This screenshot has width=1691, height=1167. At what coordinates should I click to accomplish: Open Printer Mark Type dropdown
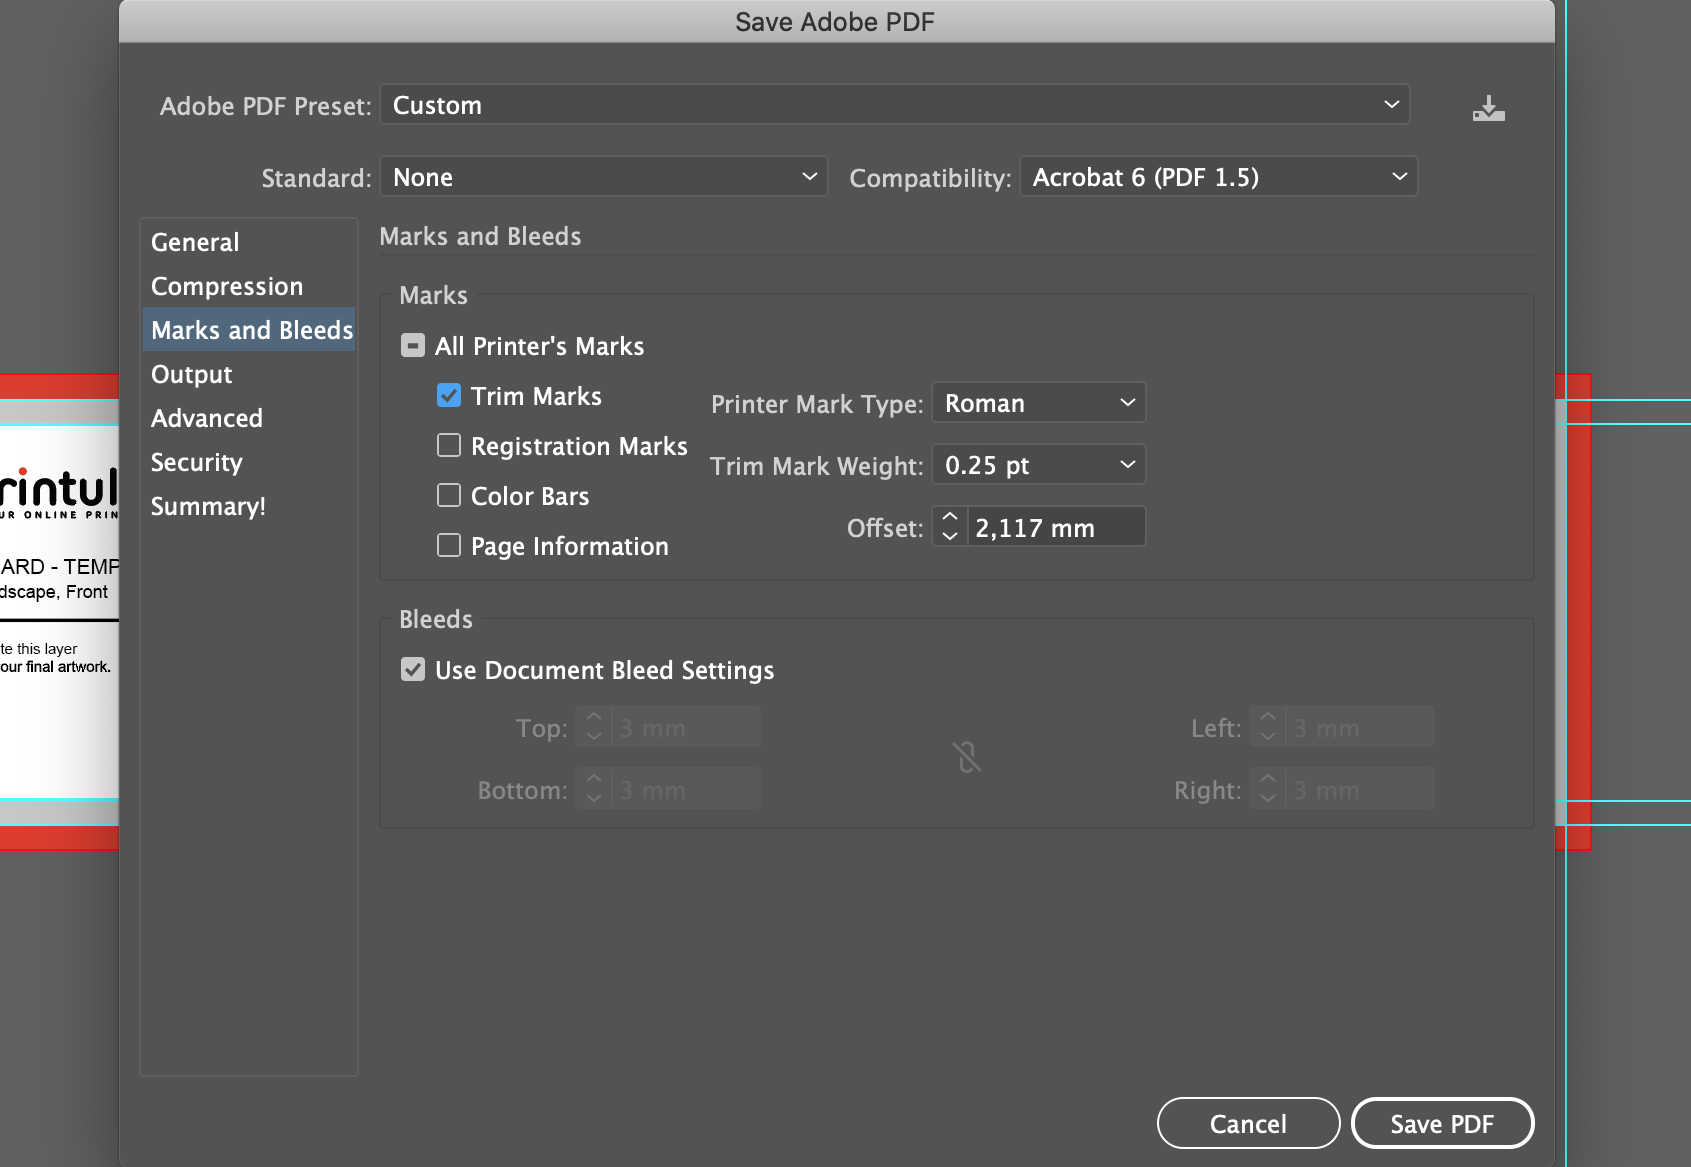1039,403
